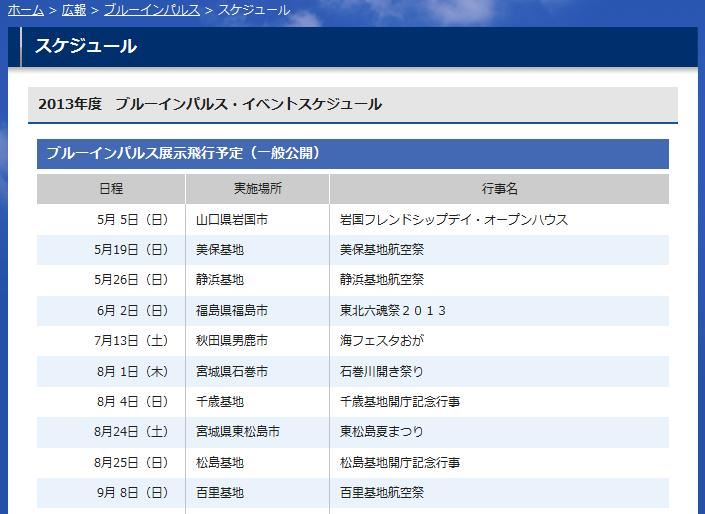
Task: Select the event 美保基地航空祭
Action: 382,250
